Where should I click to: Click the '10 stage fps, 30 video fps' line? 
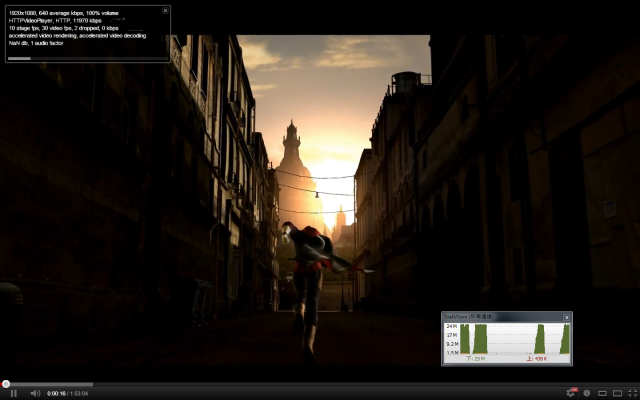(64, 28)
